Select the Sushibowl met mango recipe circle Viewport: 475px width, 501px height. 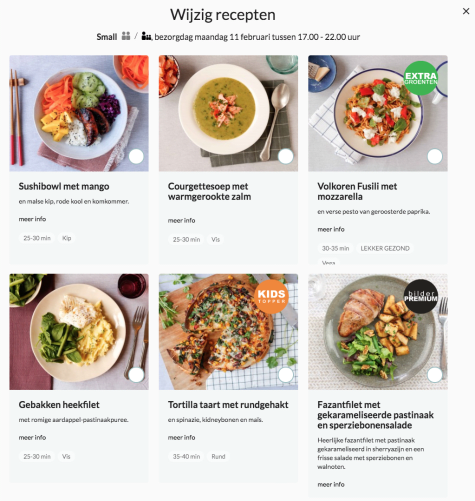coord(136,156)
